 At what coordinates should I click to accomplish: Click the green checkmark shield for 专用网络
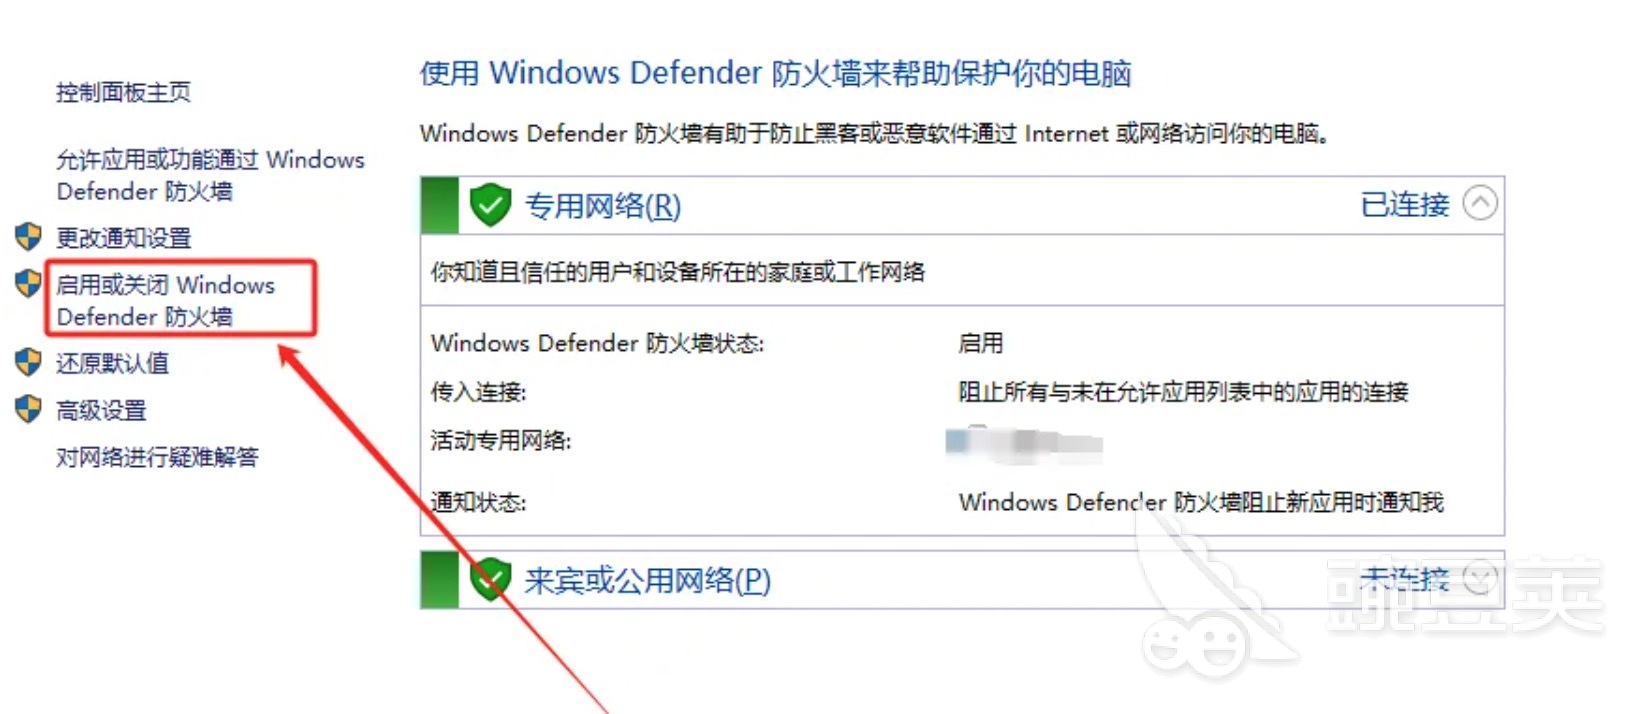(x=490, y=205)
